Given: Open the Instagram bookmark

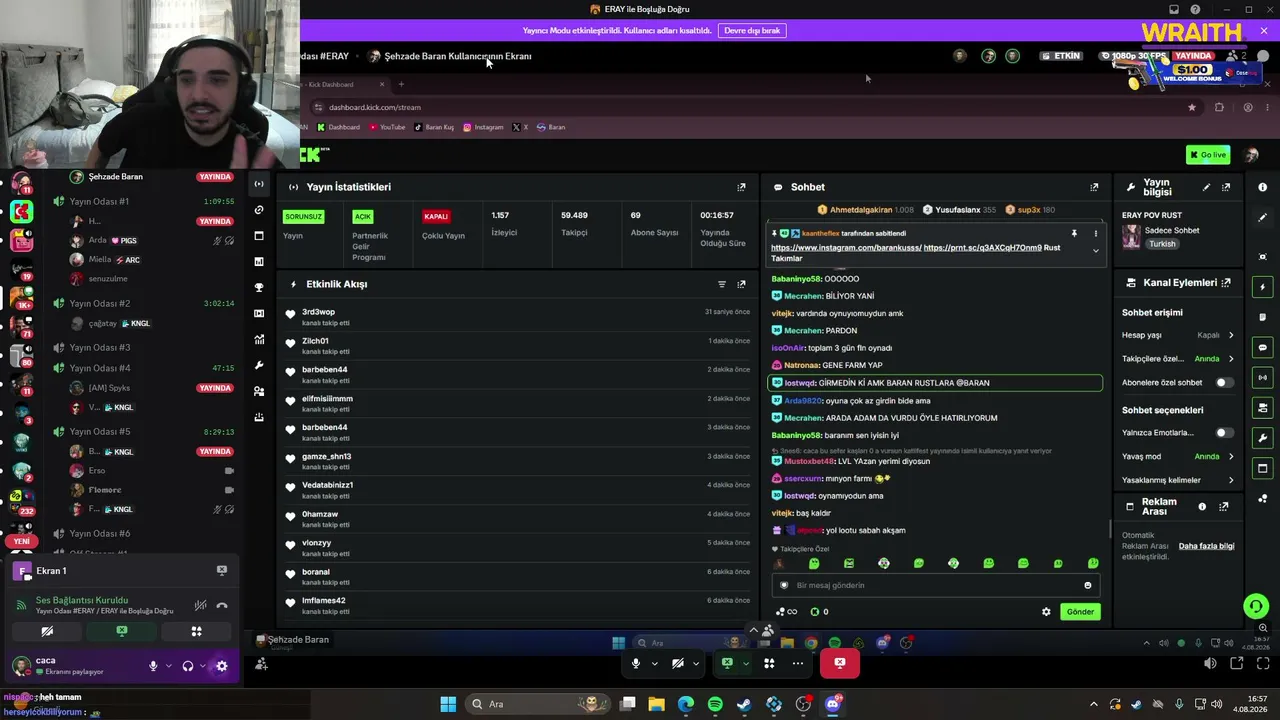Looking at the screenshot, I should tap(483, 127).
